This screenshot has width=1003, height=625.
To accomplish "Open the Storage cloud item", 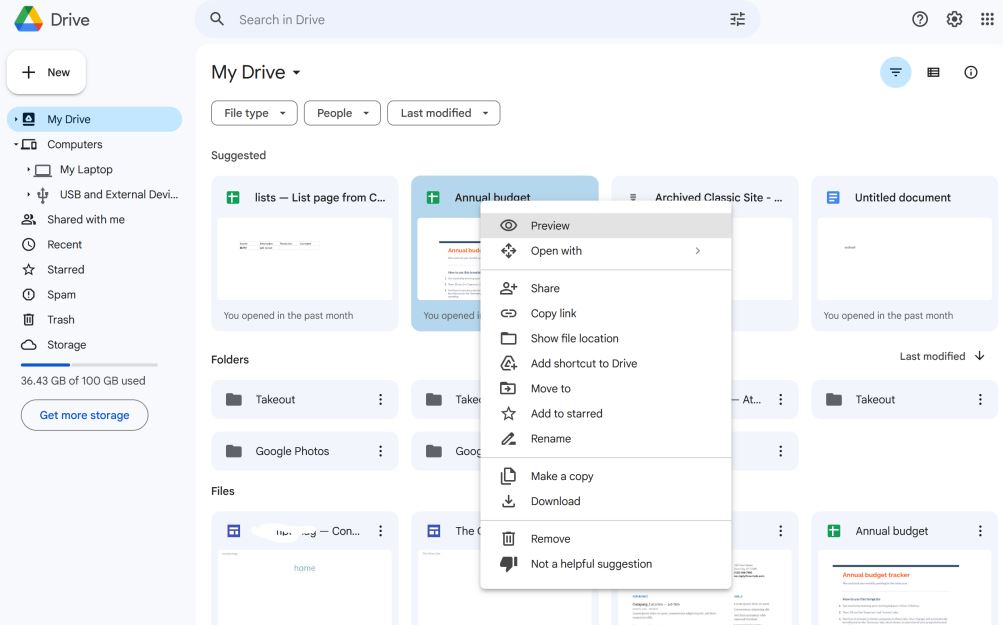I will 66,344.
